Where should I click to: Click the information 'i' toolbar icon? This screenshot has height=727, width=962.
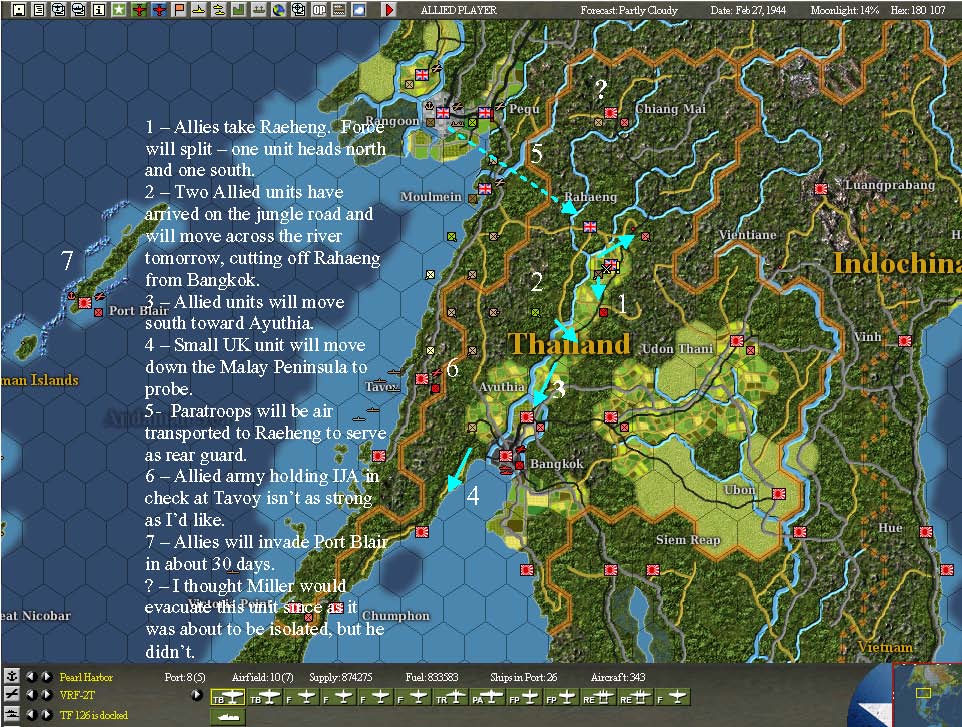click(x=98, y=9)
